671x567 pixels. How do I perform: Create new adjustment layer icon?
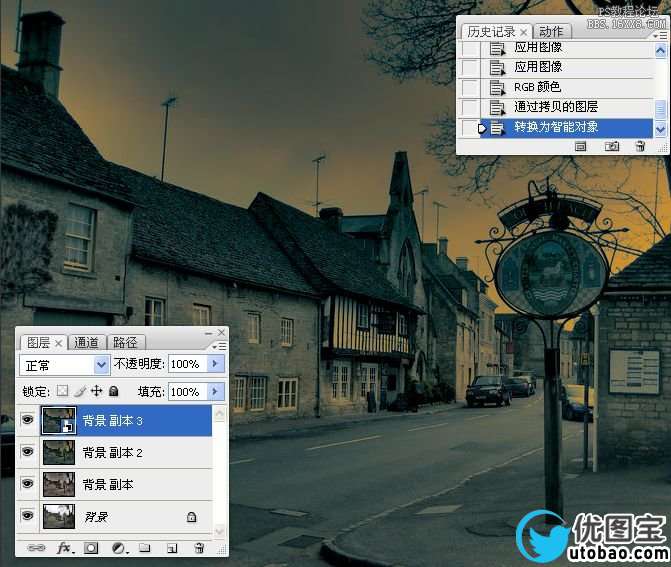(x=118, y=548)
